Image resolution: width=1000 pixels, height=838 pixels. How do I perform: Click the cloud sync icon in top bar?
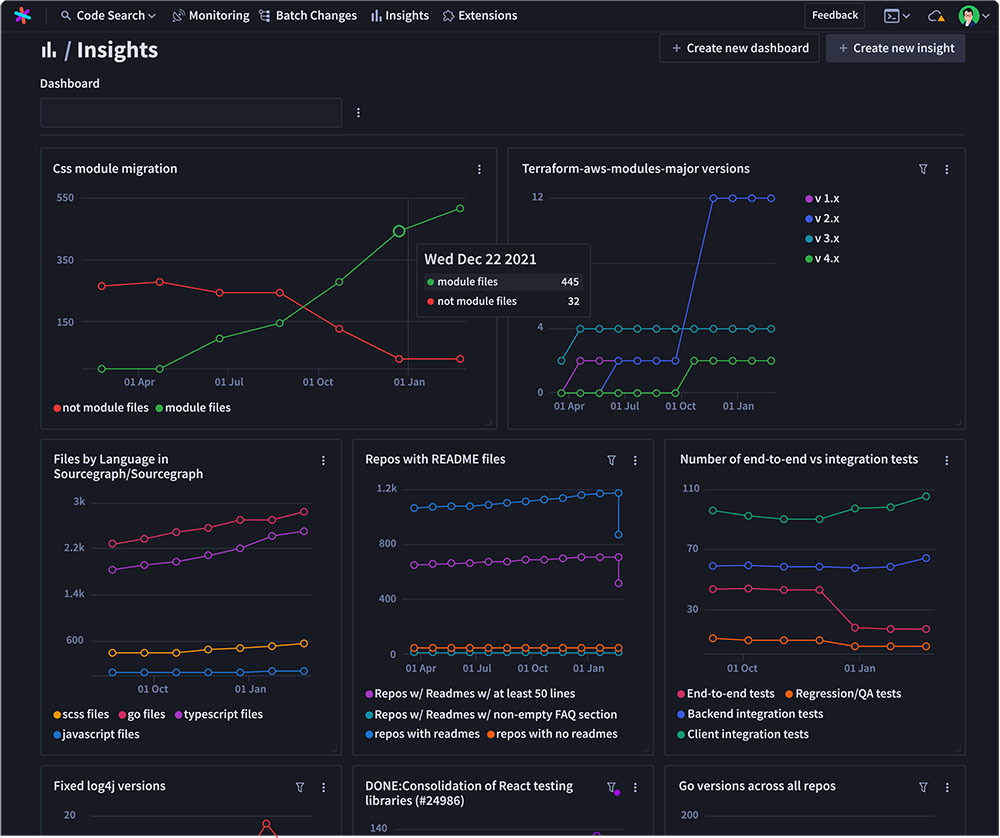coord(935,15)
